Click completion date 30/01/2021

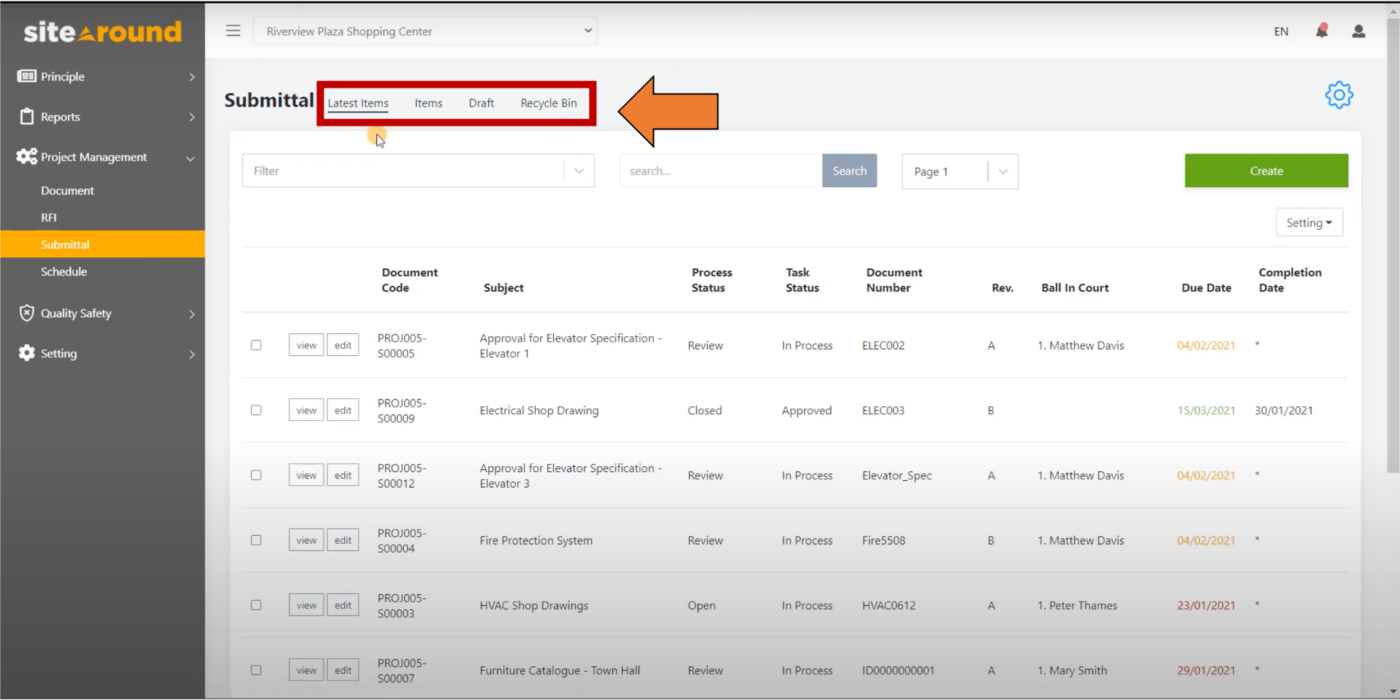click(1284, 411)
